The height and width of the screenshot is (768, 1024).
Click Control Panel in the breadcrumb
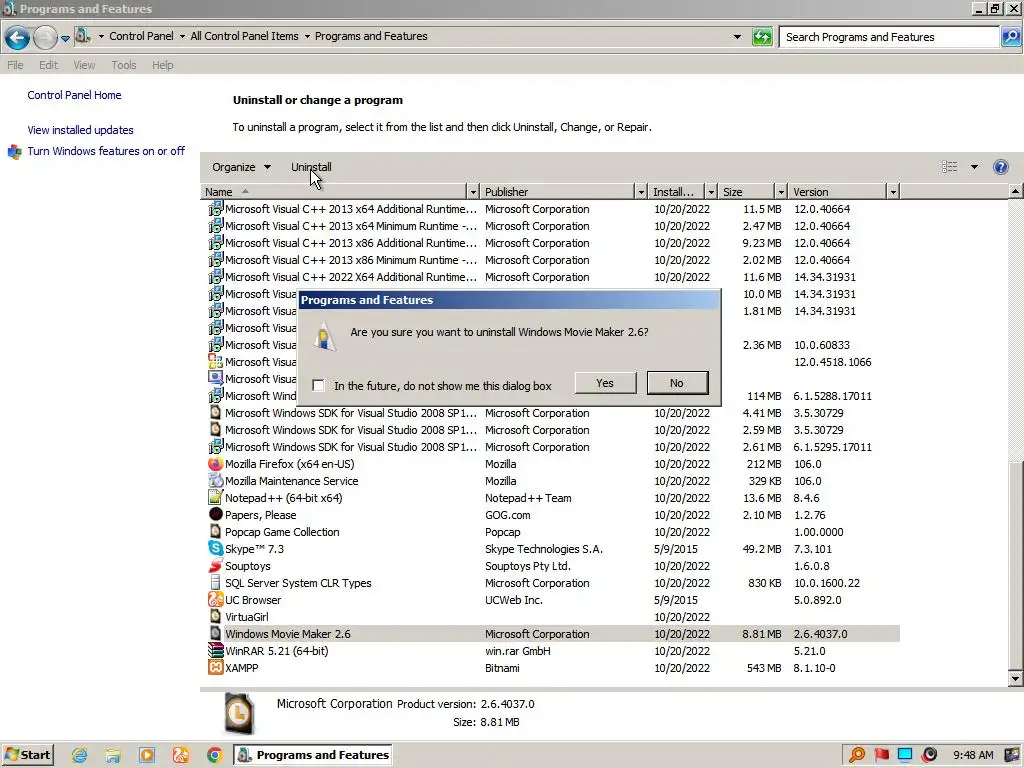[x=141, y=36]
